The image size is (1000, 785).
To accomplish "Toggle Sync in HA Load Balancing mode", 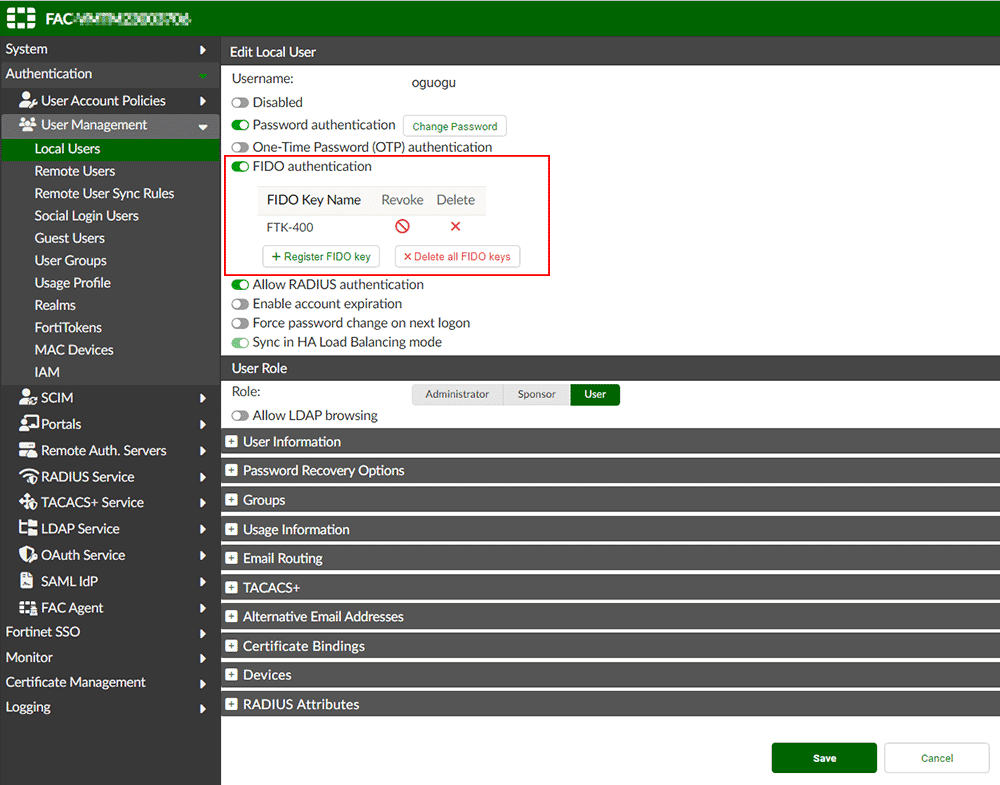I will (240, 342).
